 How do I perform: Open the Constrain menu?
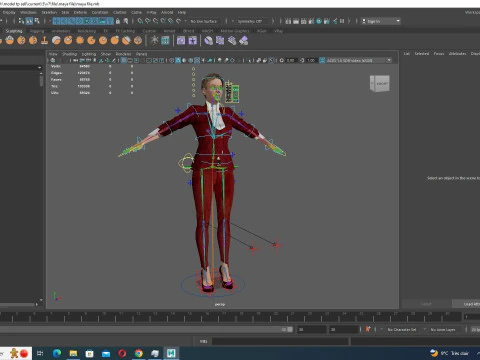(100, 12)
